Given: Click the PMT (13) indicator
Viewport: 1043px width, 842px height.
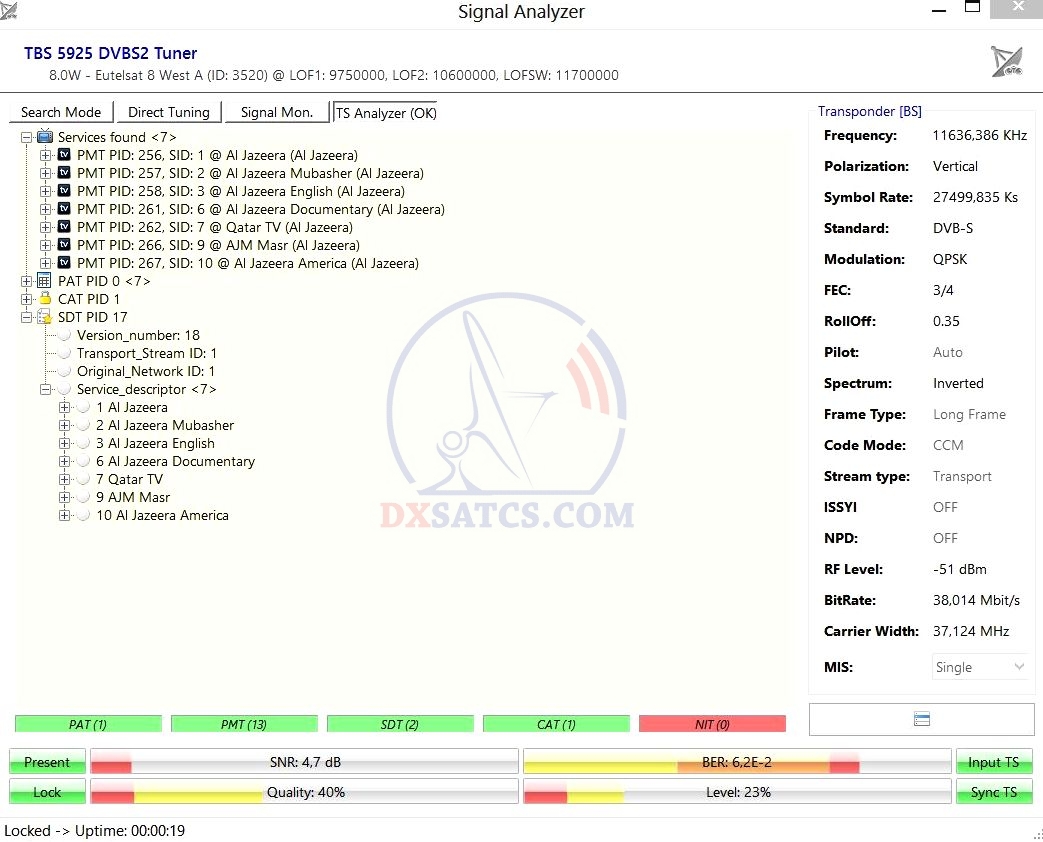Looking at the screenshot, I should click(x=244, y=724).
